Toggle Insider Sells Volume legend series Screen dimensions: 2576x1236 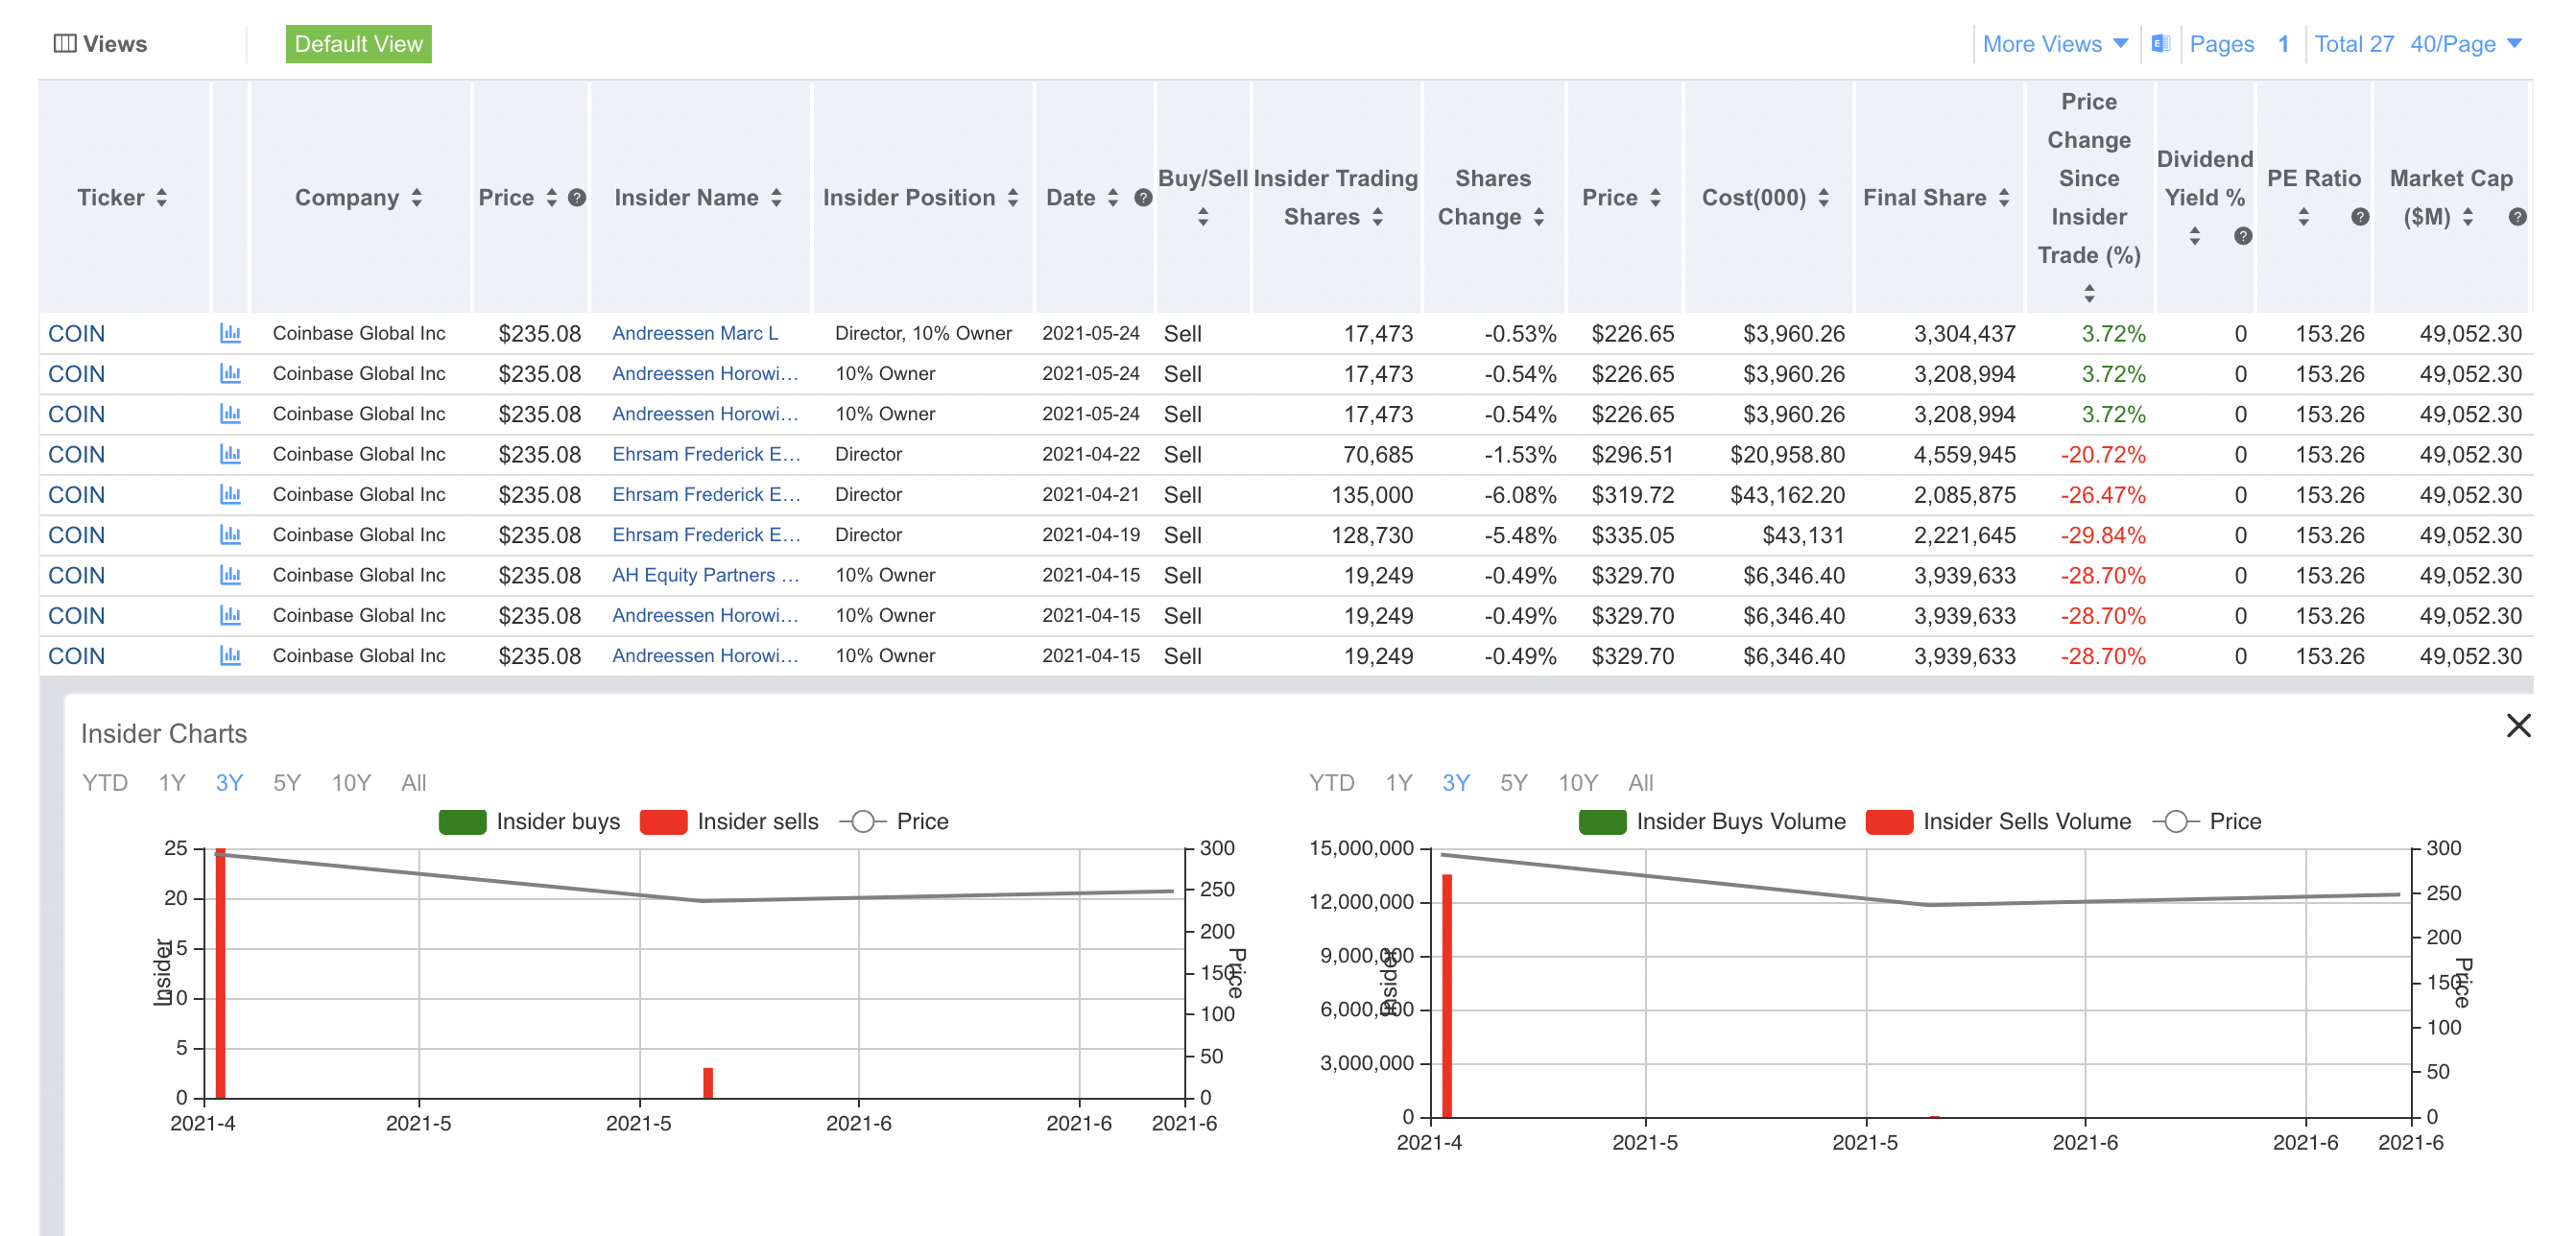1998,822
